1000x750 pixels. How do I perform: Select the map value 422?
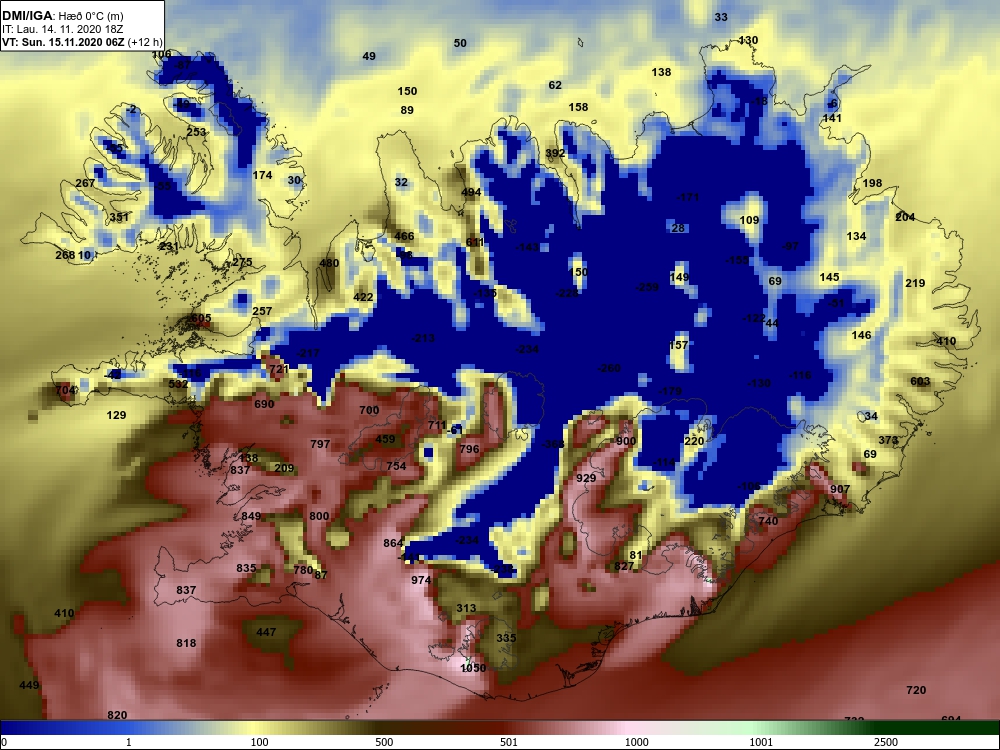click(x=364, y=297)
